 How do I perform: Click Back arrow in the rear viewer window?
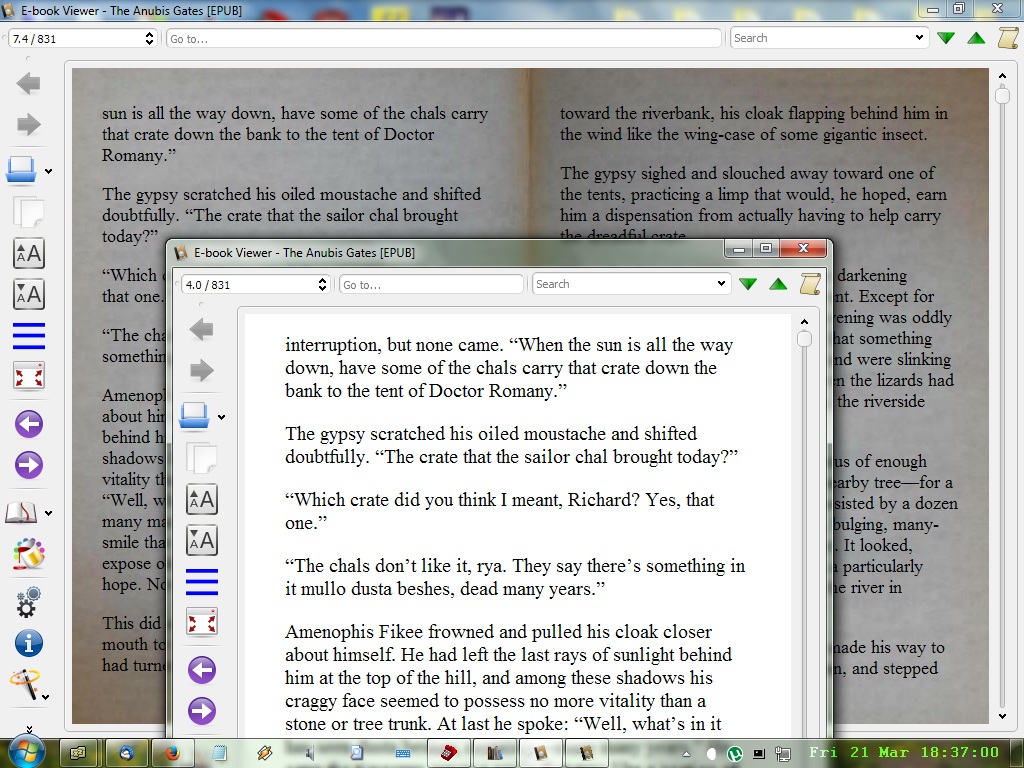[x=28, y=84]
